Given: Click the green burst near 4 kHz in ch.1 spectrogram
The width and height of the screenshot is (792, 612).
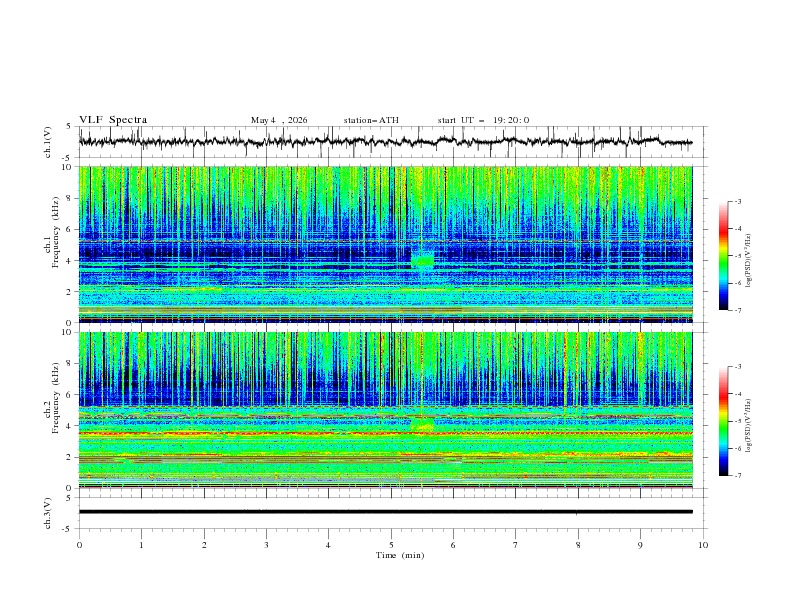Looking at the screenshot, I should click(423, 260).
